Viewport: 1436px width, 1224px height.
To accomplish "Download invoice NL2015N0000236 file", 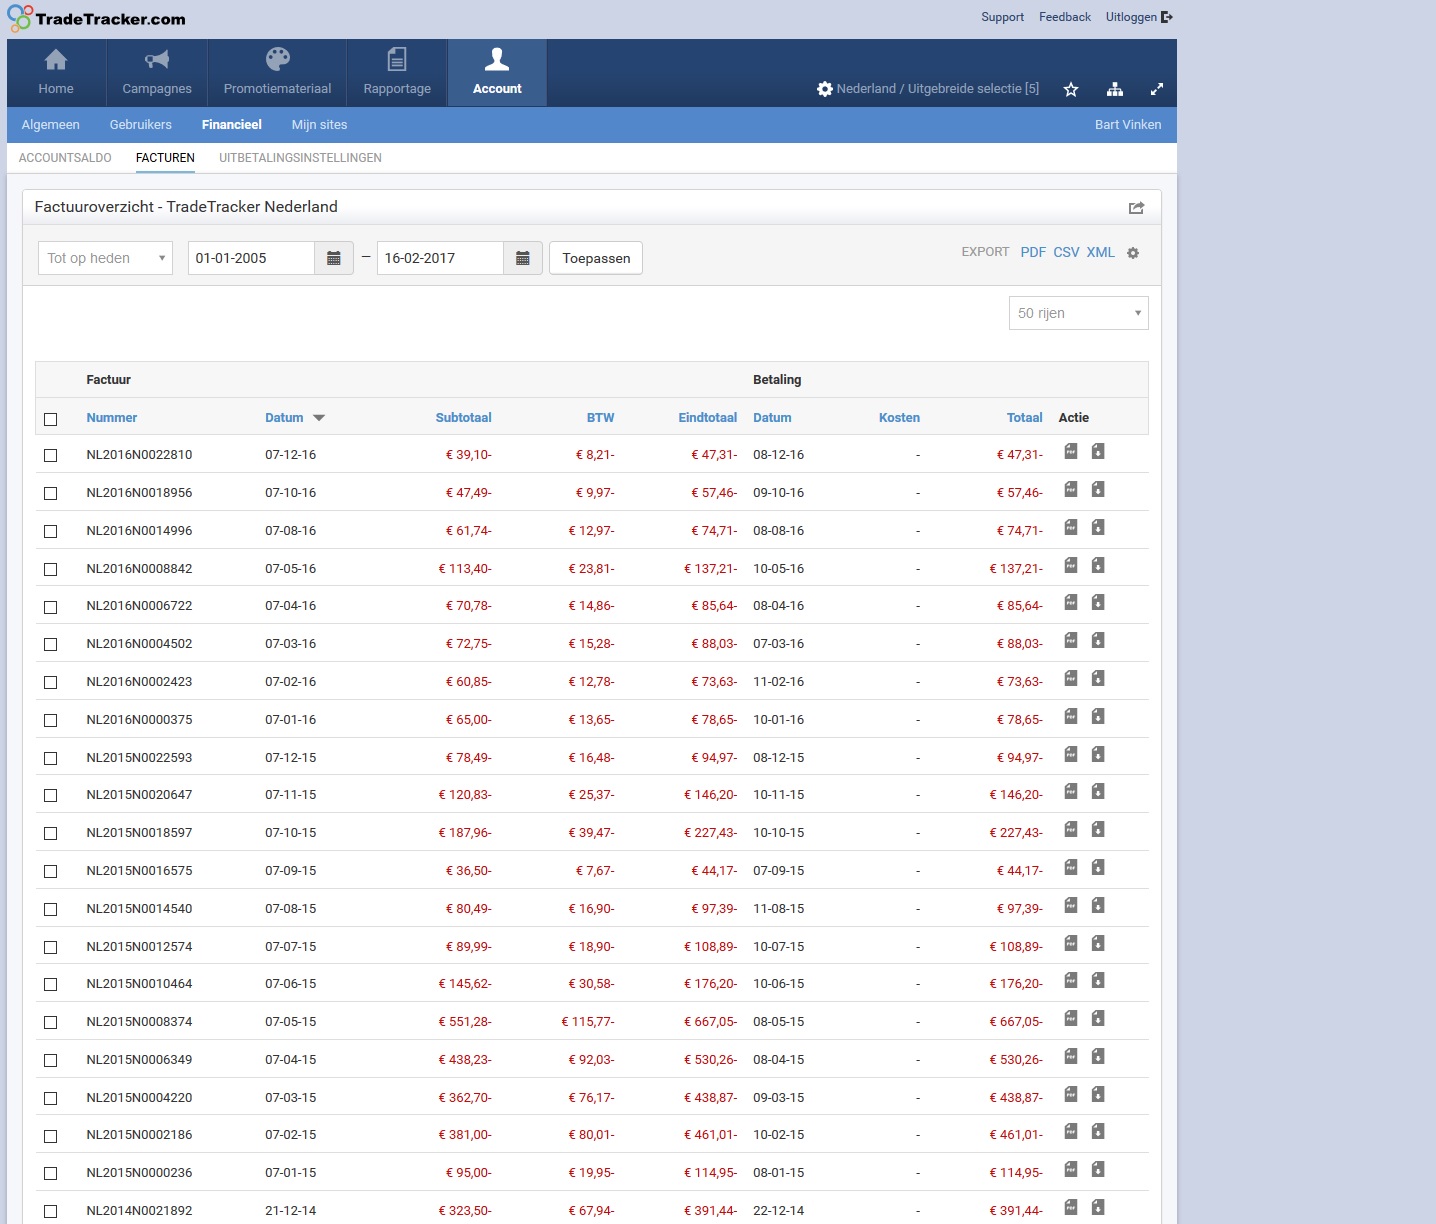I will click(x=1098, y=1170).
